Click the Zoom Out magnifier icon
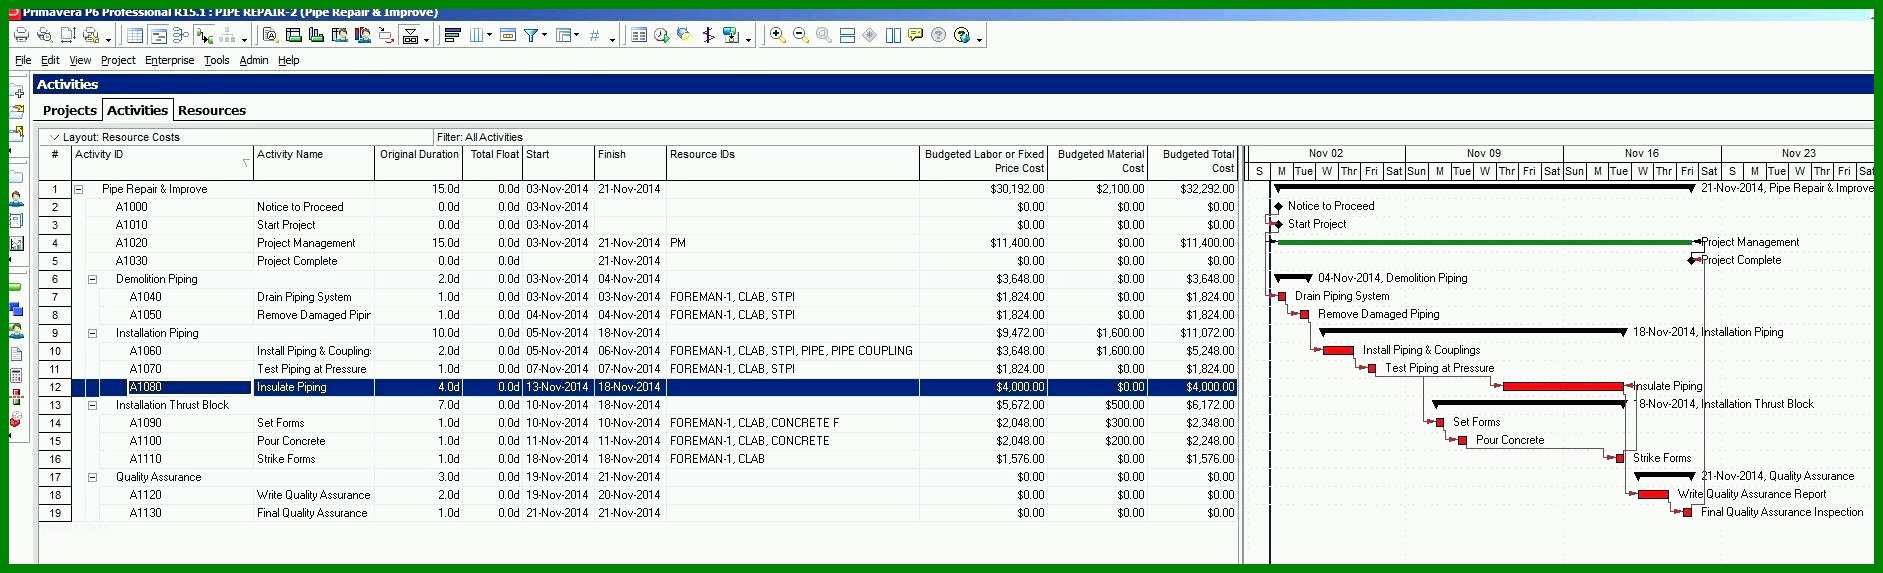The image size is (1883, 573). pos(800,35)
